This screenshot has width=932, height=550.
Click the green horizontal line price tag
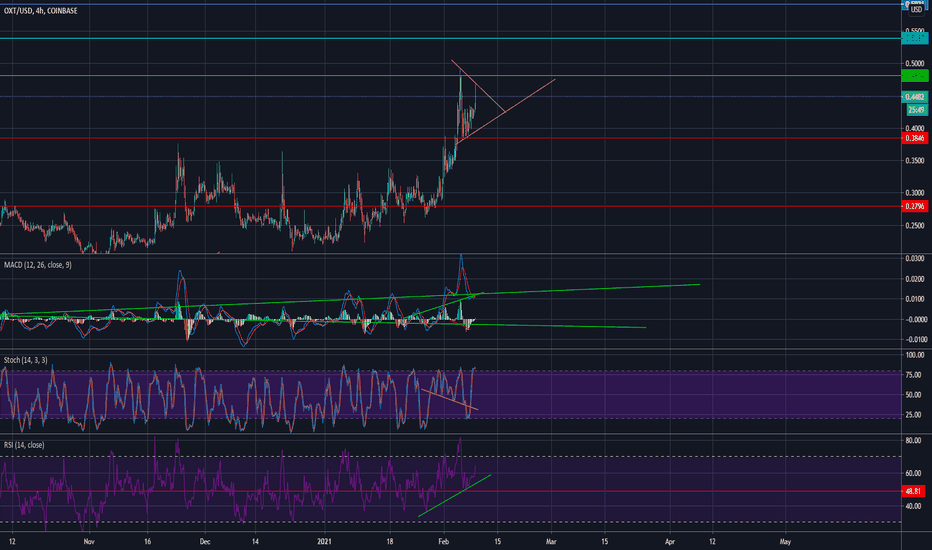[x=914, y=76]
